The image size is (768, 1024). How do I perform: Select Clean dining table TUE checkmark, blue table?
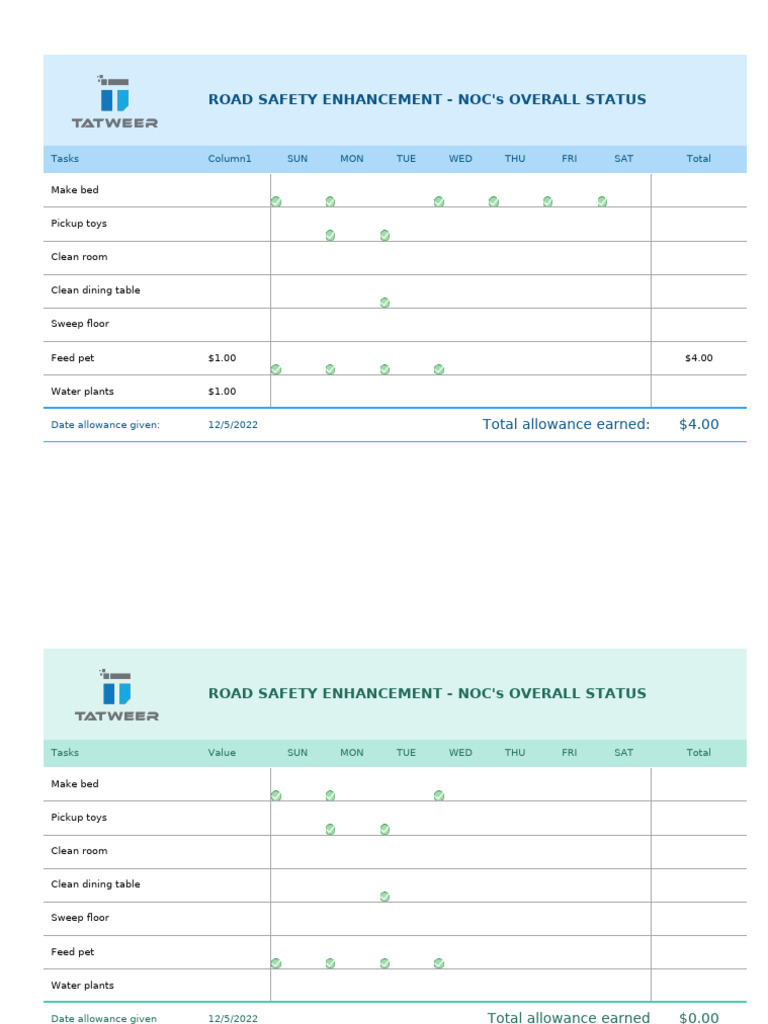click(385, 302)
